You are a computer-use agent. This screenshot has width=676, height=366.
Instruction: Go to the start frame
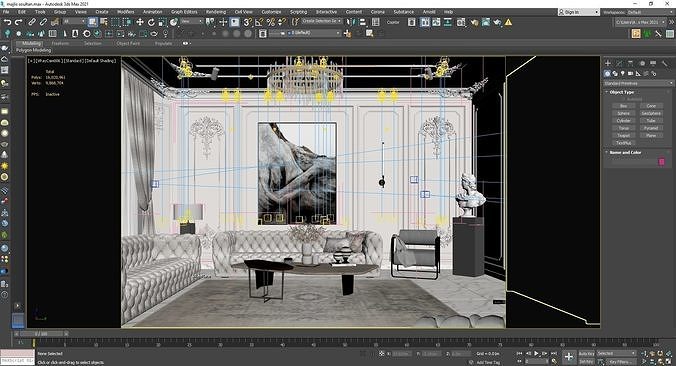[520, 353]
